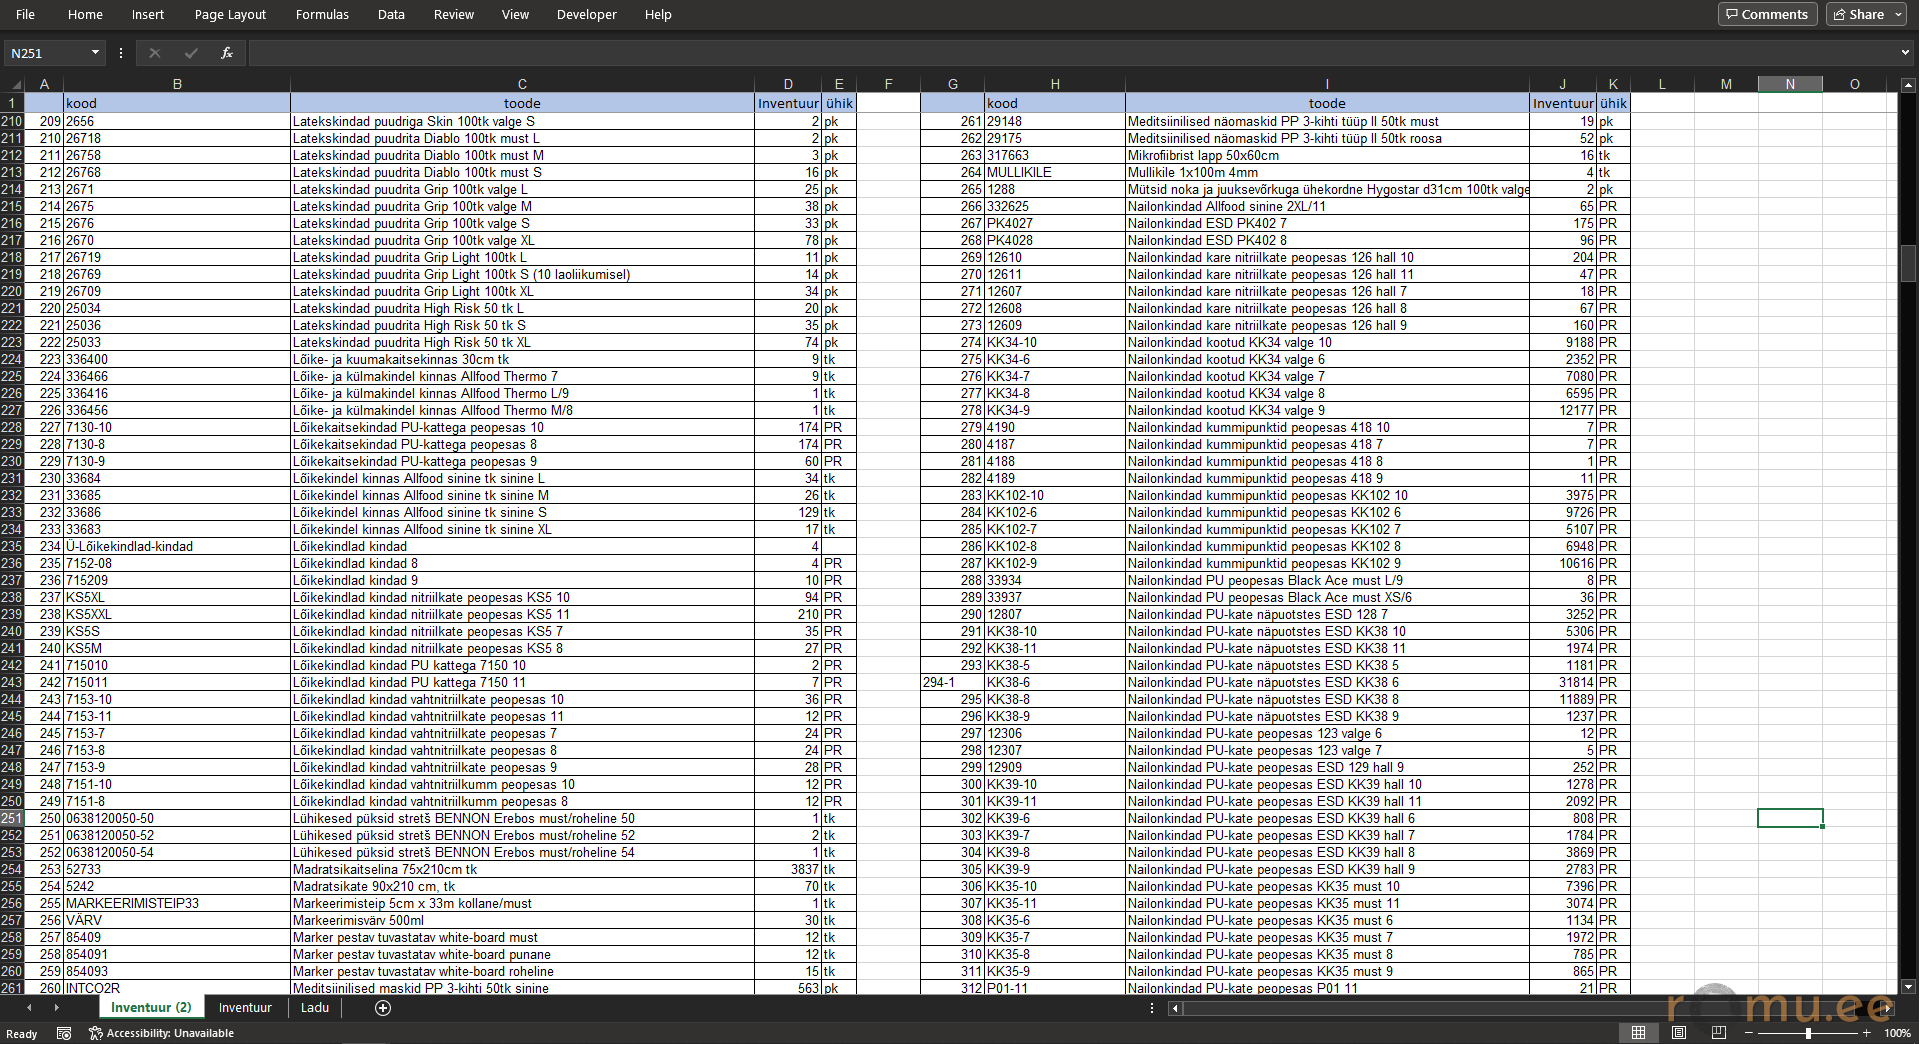Click cell 'MARKEERIMISTEIP33'
Viewport: 1920px width, 1044px height.
coord(177,903)
